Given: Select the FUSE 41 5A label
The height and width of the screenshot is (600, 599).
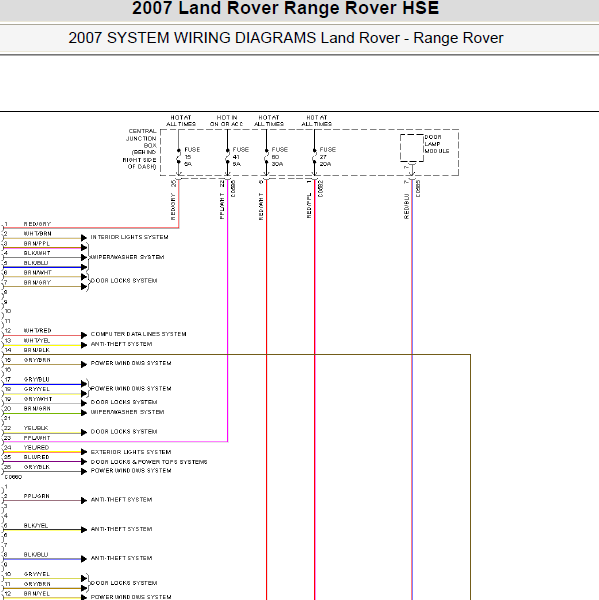Looking at the screenshot, I should [240, 157].
